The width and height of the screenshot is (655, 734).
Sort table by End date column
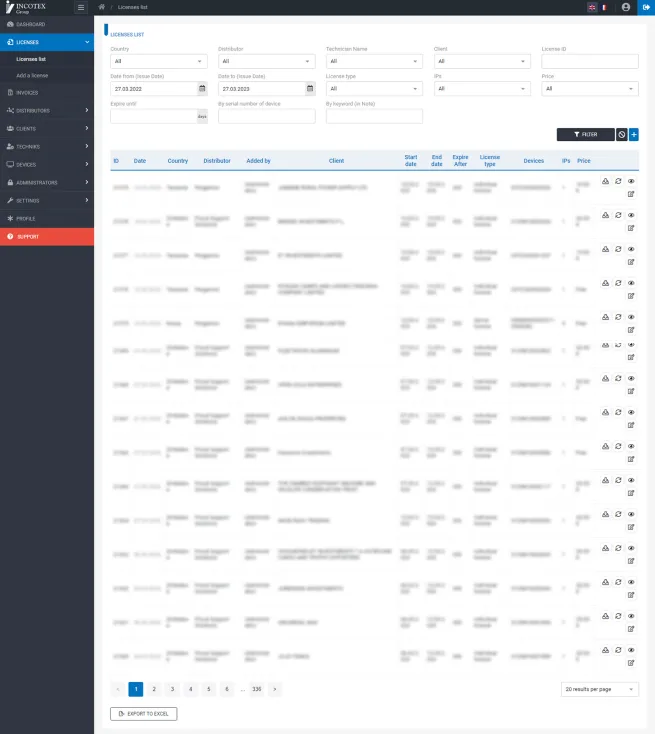[437, 161]
